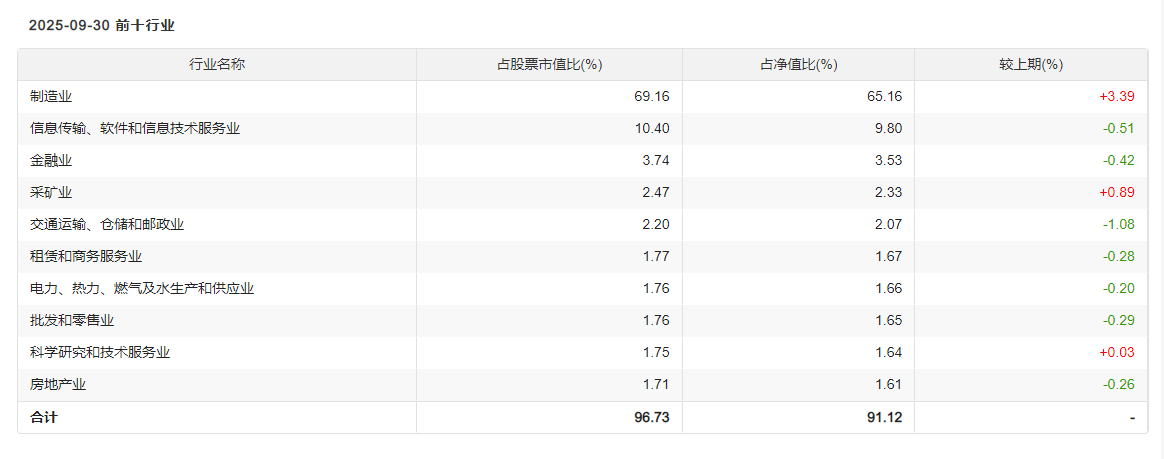1164x459 pixels.
Task: Select 电力、热力、燃气及水生产和供应业 cell
Action: tap(142, 288)
